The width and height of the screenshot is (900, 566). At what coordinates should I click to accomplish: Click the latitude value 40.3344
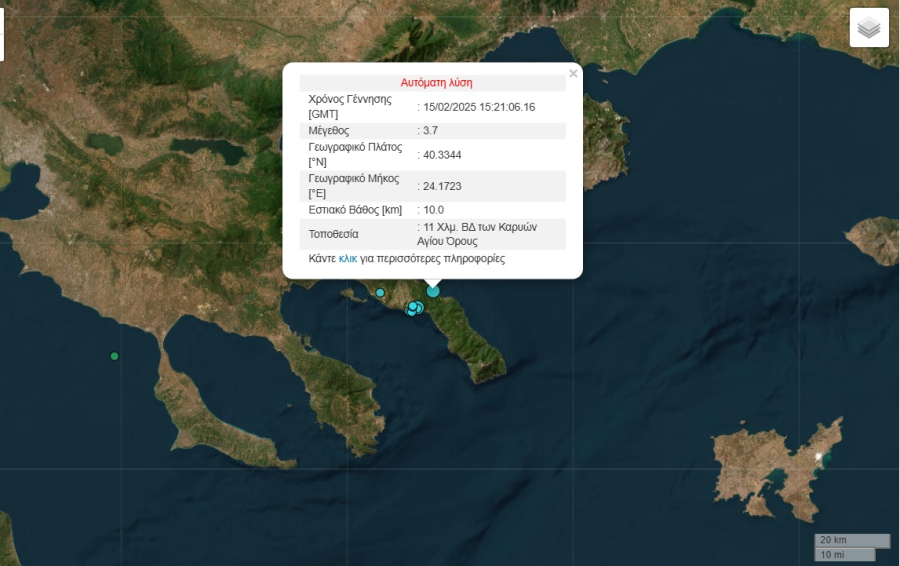pos(442,155)
